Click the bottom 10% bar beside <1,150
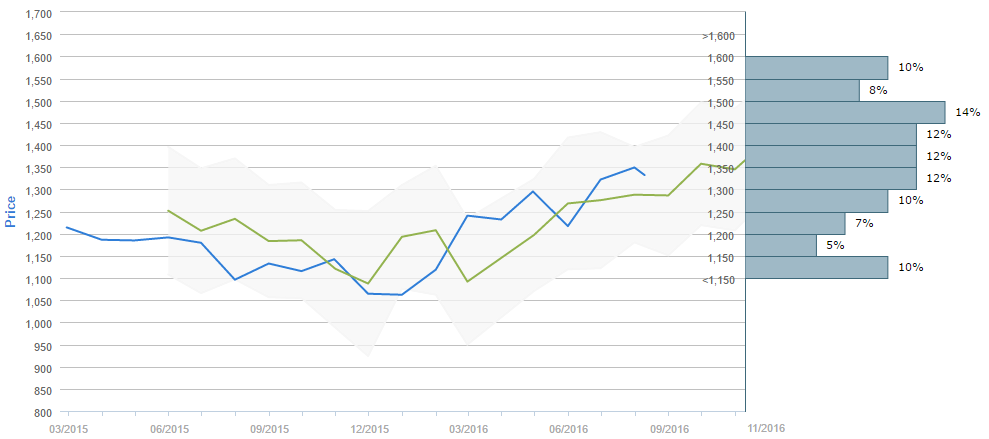Screen dimensions: 989x439 pyautogui.click(x=816, y=267)
